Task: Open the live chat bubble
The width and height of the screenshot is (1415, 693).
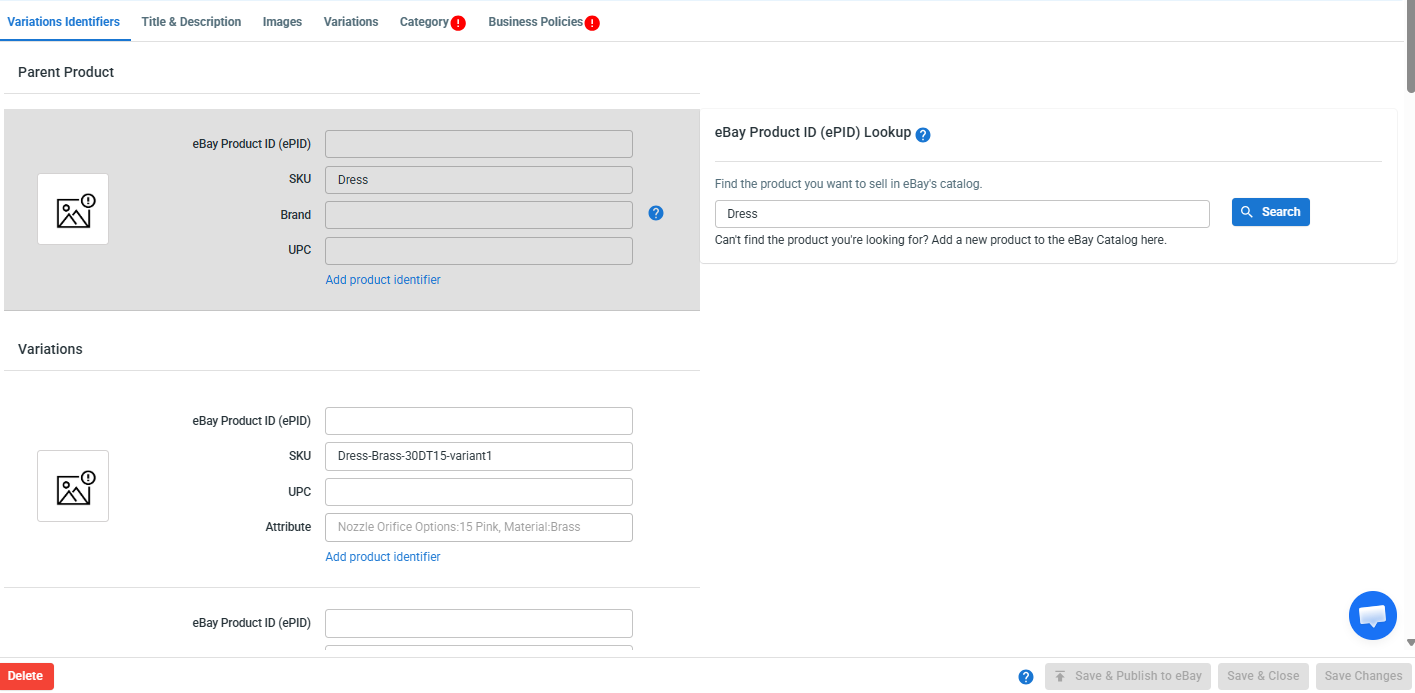Action: (1373, 616)
